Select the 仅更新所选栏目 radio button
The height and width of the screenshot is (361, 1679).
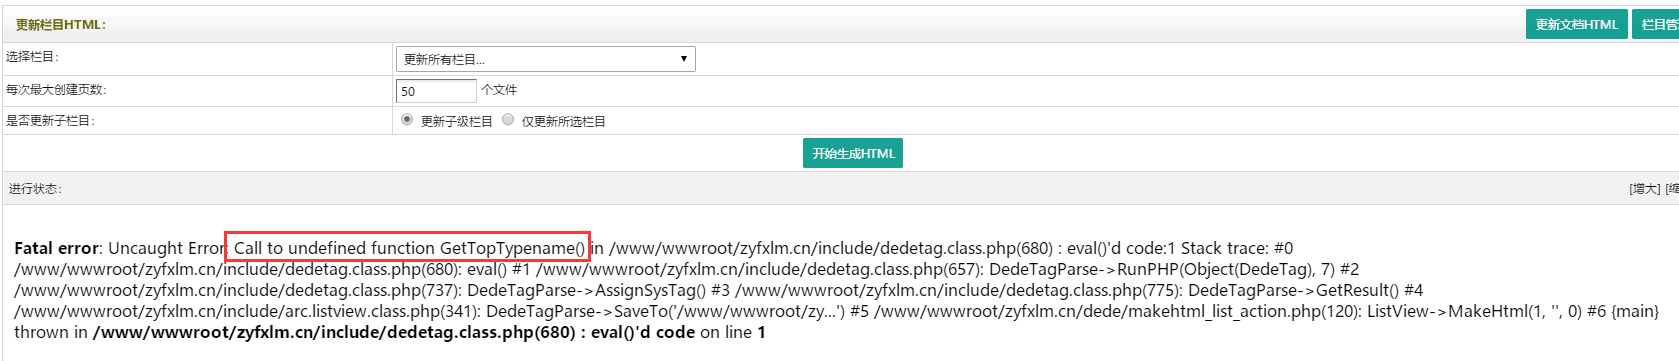508,119
